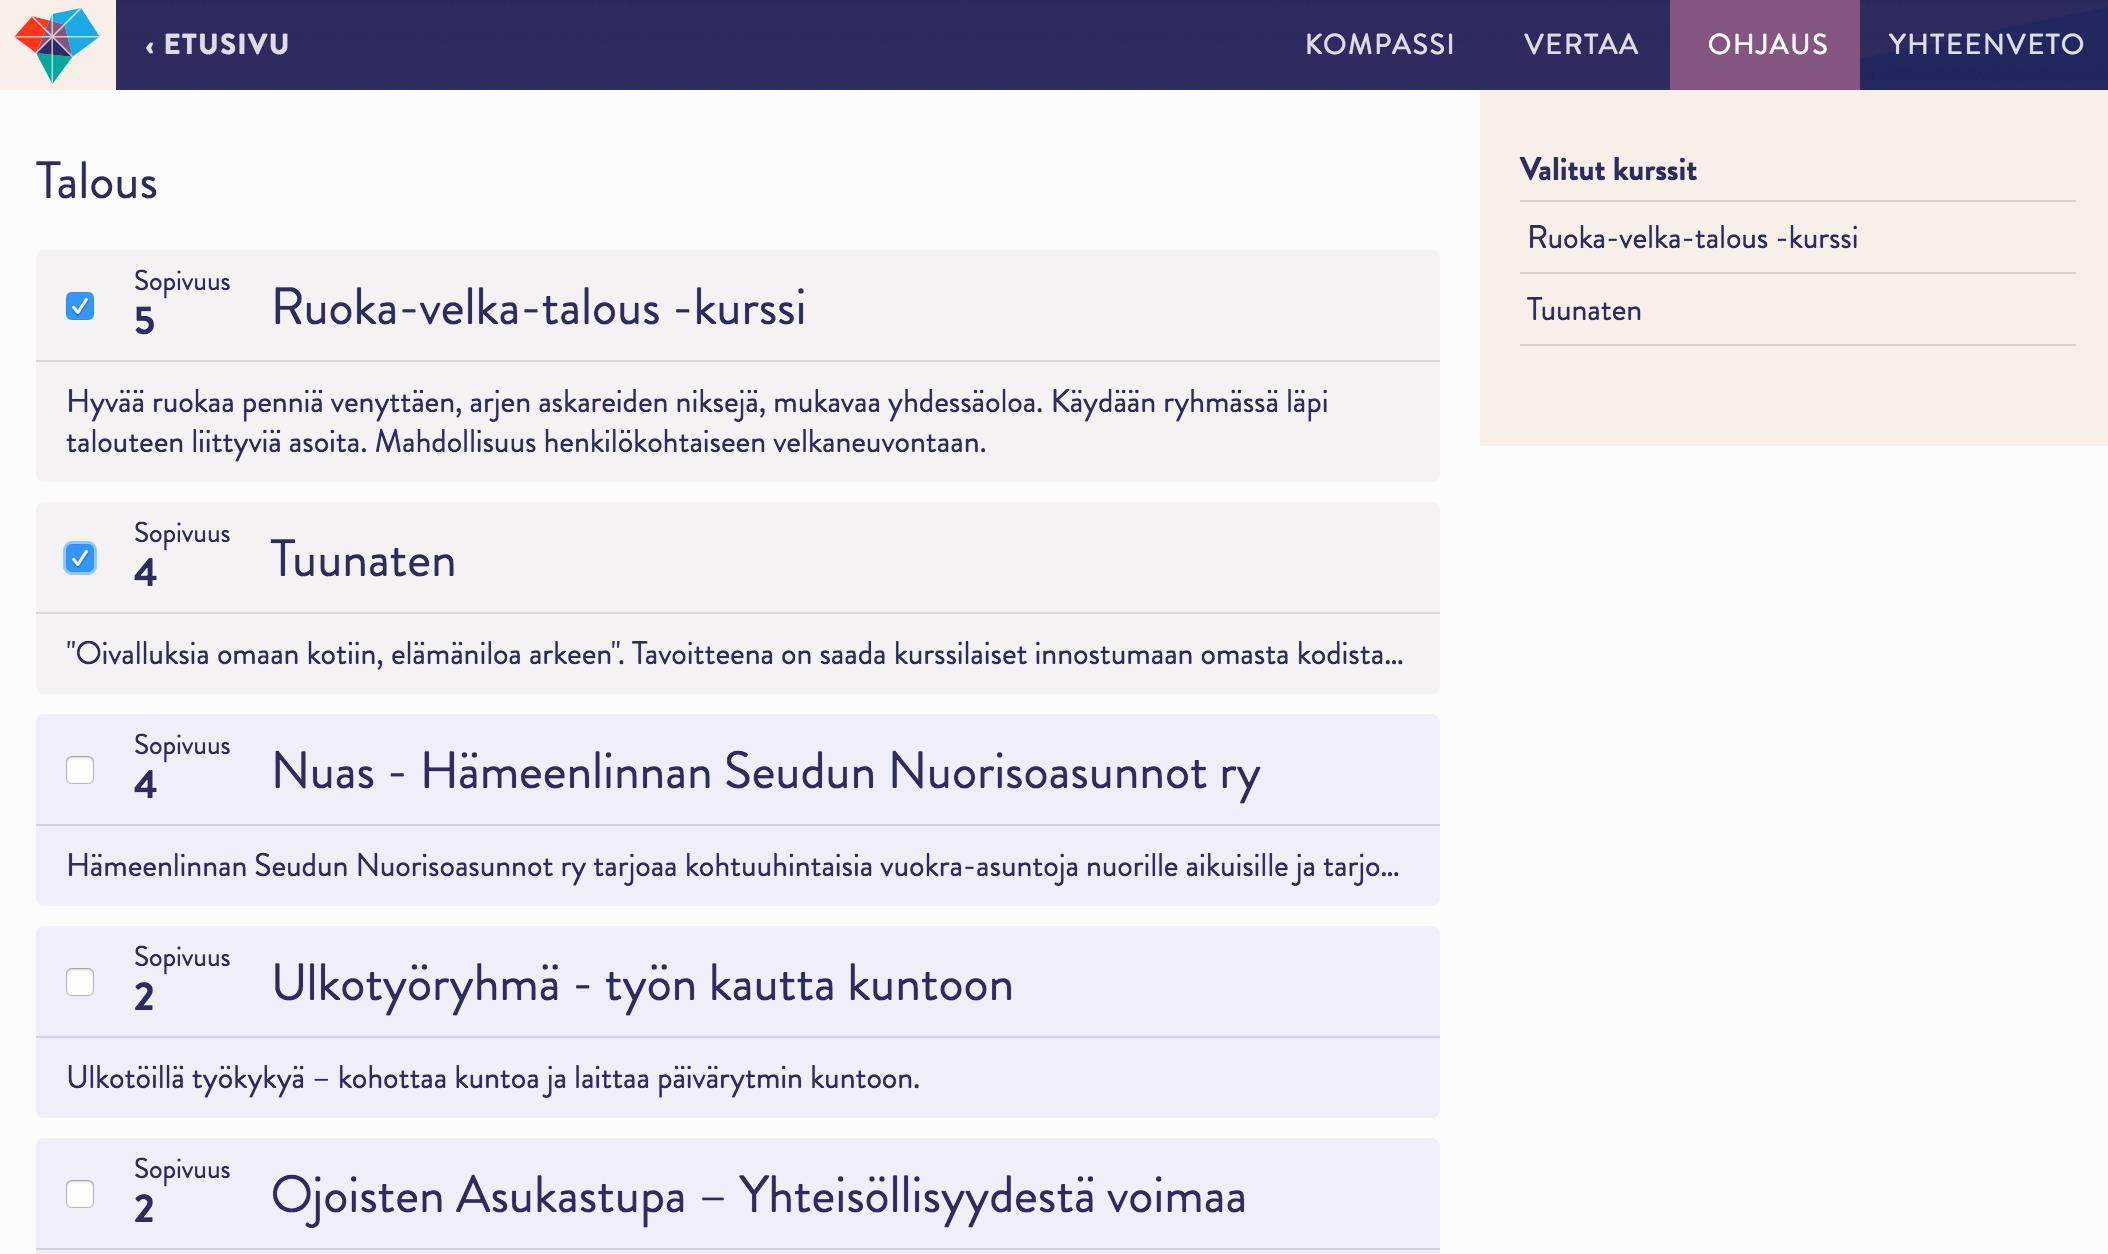
Task: Click the Valitut kurssit heading
Action: click(x=1608, y=170)
